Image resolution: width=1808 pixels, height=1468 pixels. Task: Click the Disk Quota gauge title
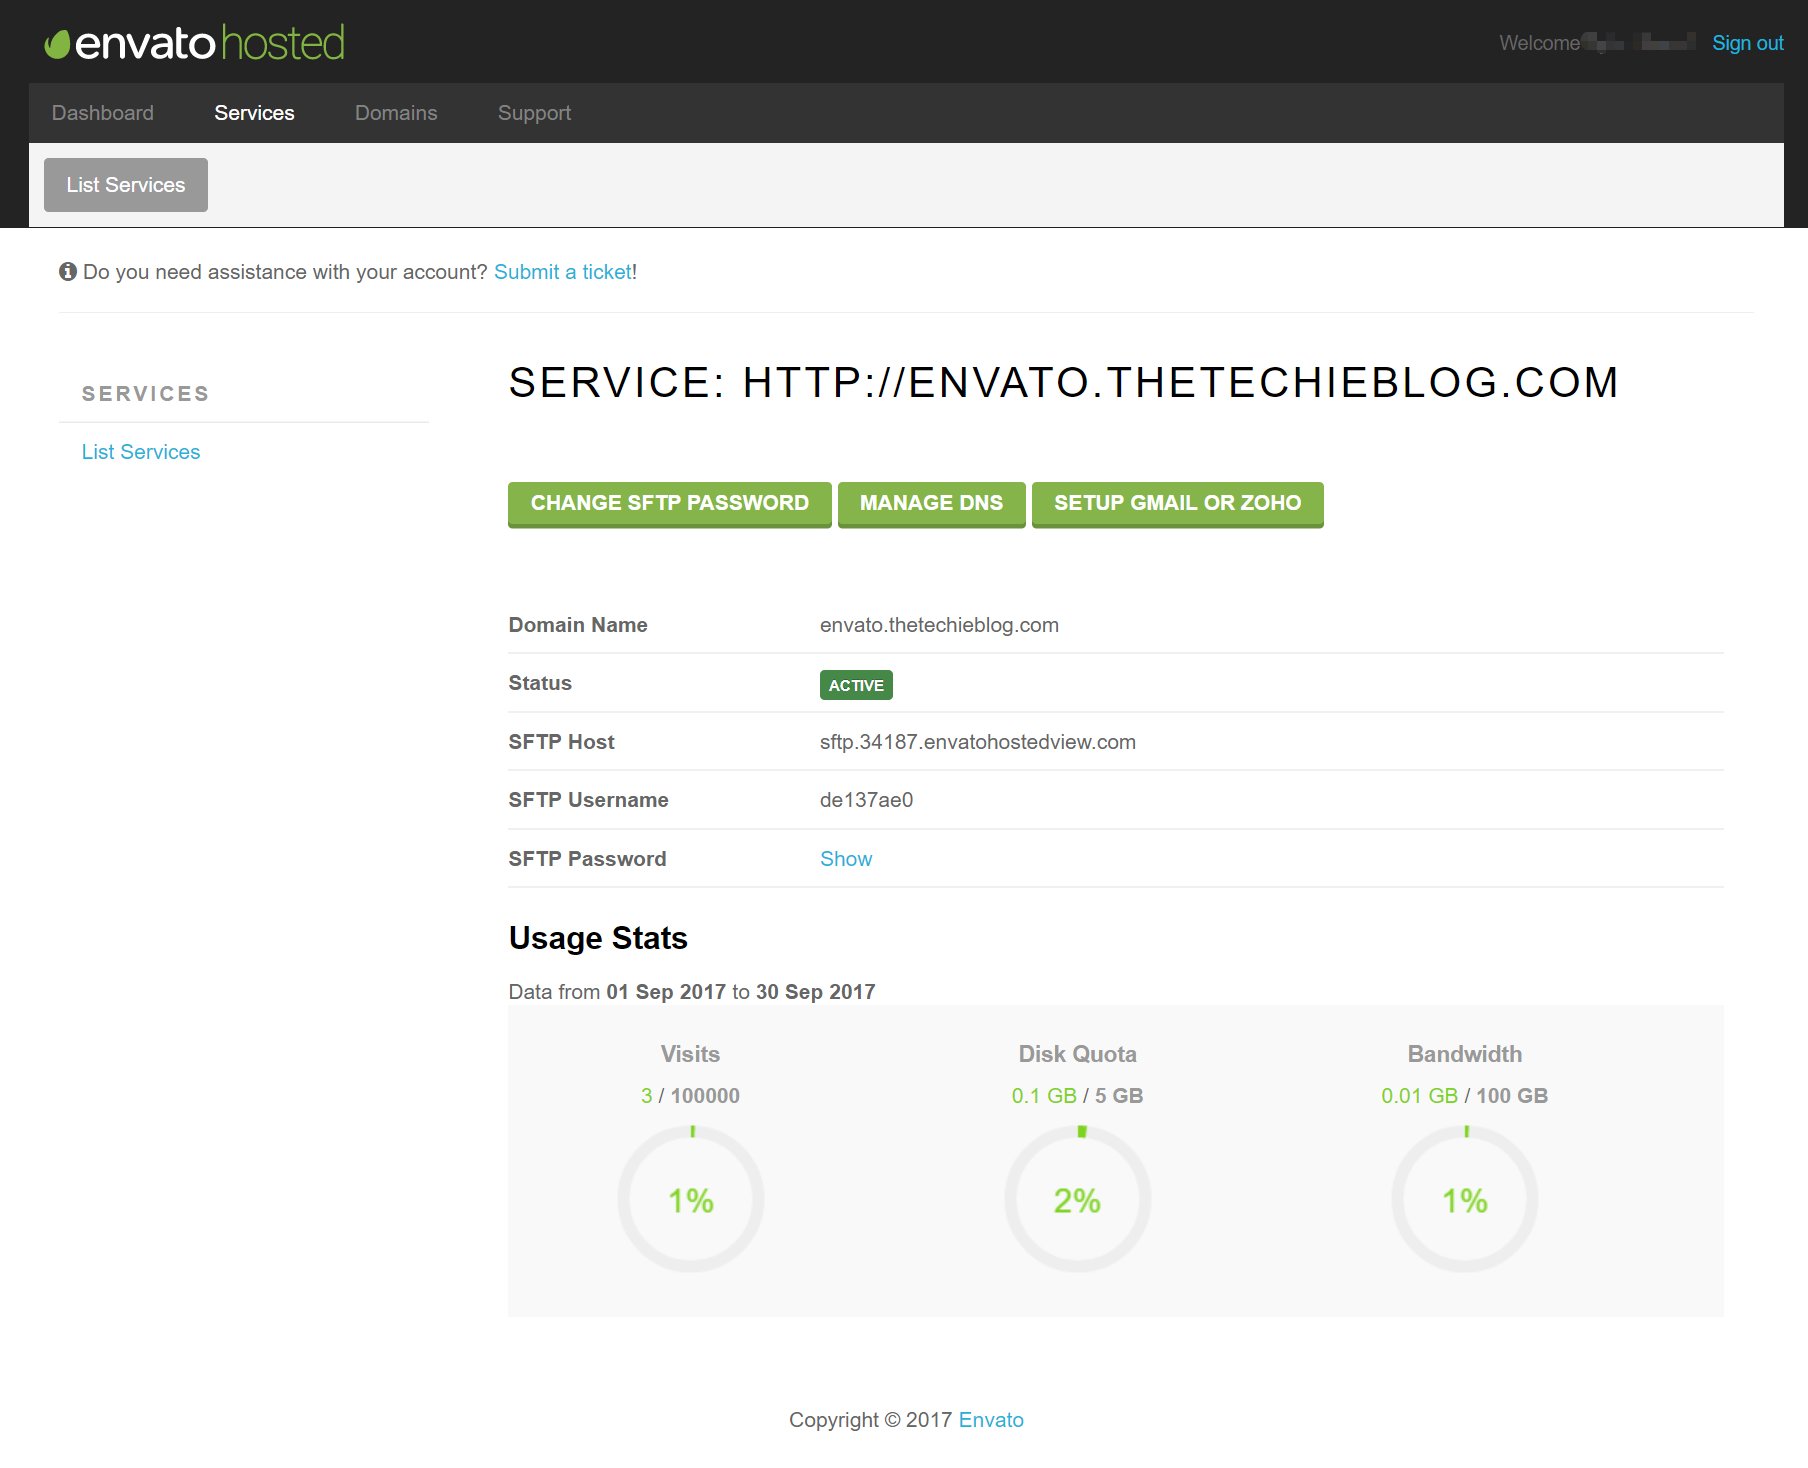pyautogui.click(x=1077, y=1054)
